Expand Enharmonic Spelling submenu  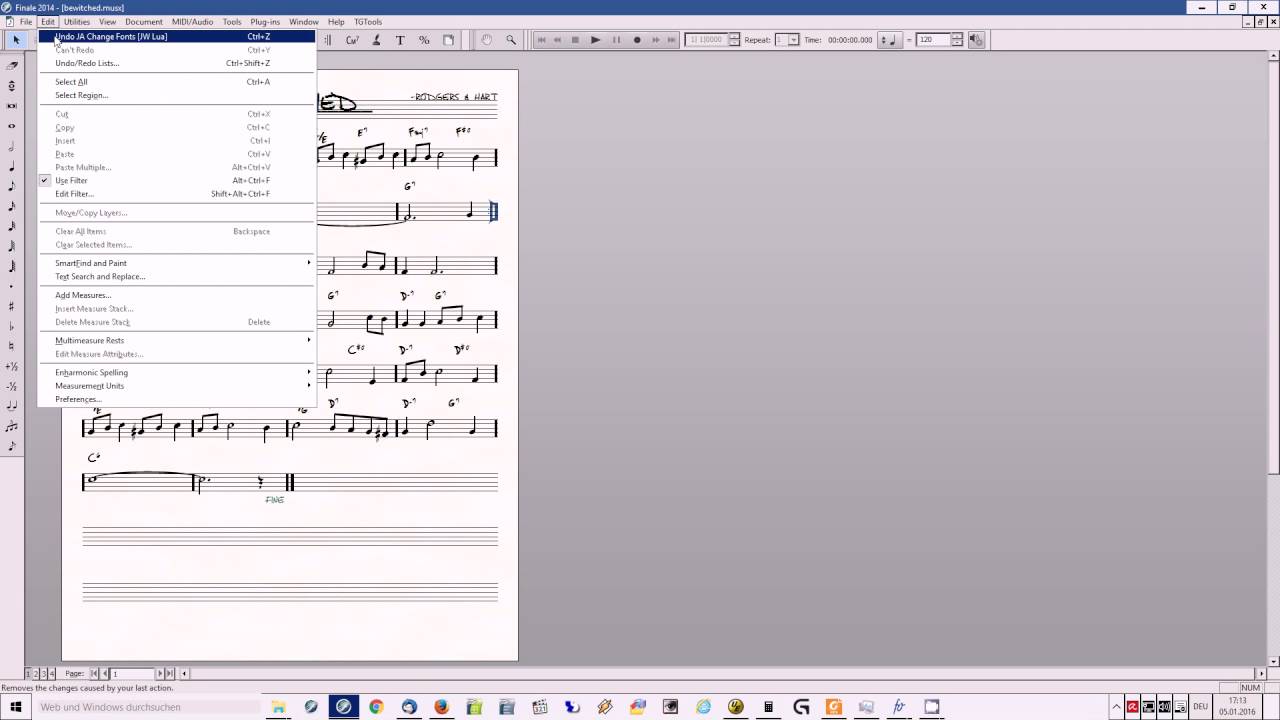[176, 373]
